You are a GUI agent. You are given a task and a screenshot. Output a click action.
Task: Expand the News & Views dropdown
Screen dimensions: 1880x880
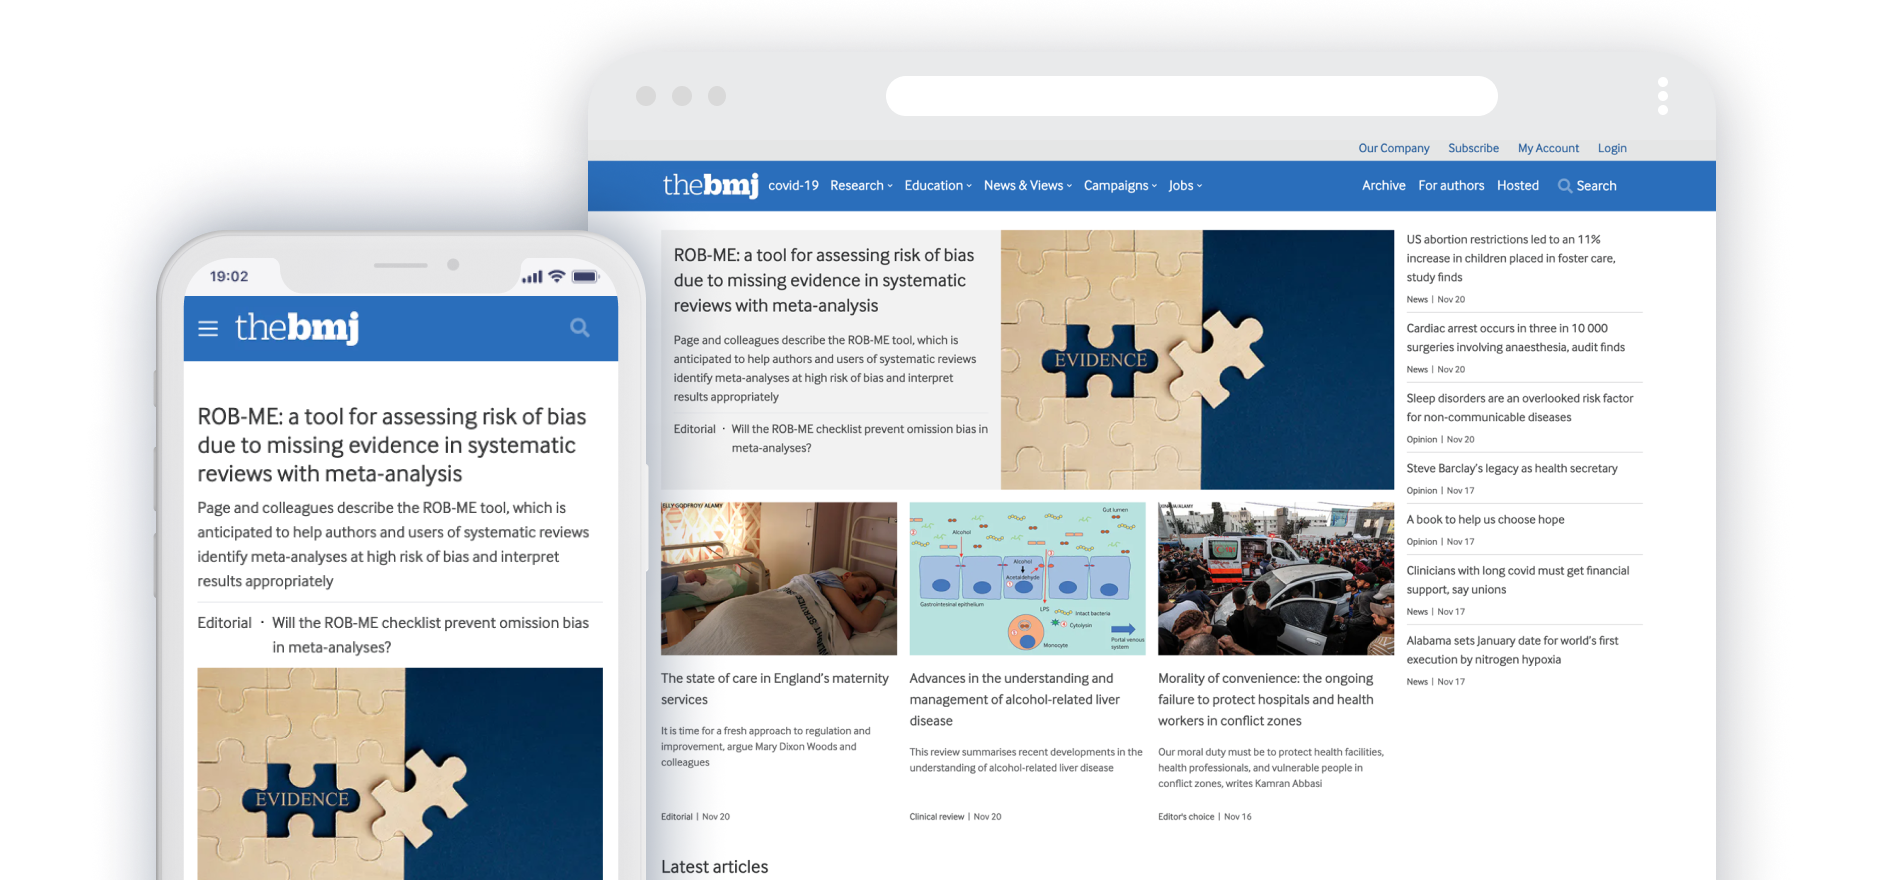point(1027,186)
